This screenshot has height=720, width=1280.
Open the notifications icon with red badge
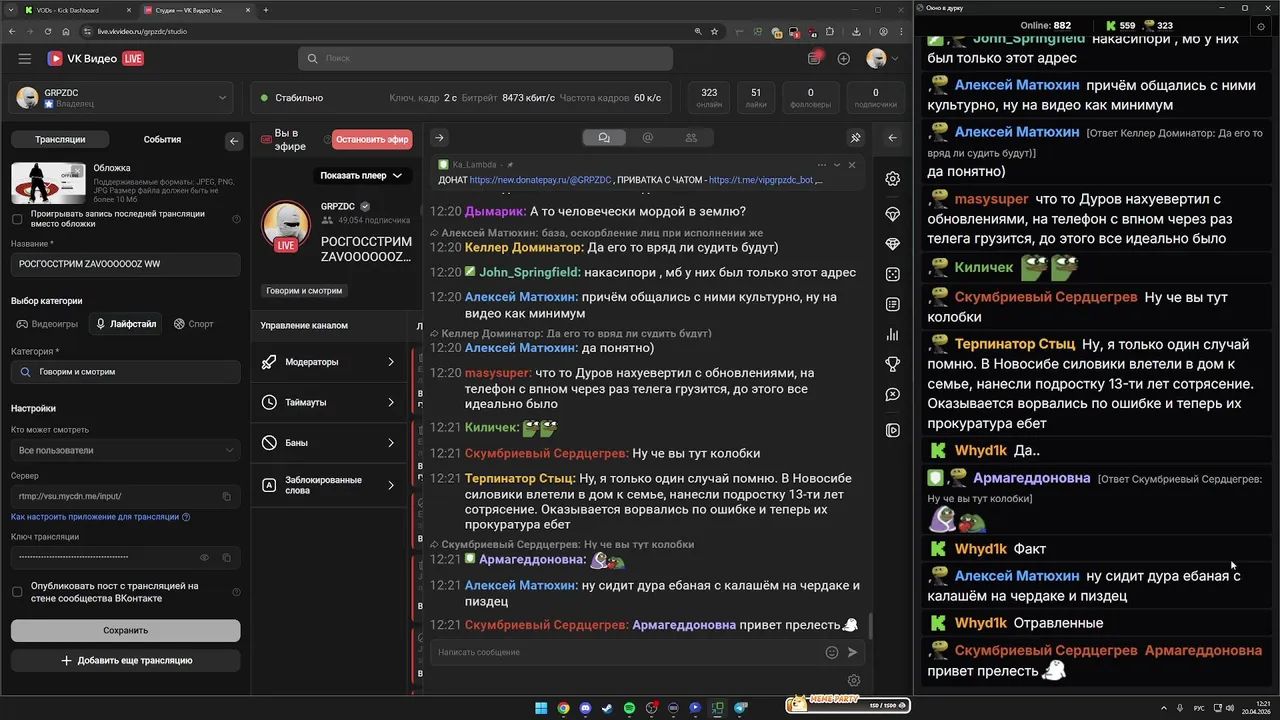coord(815,58)
